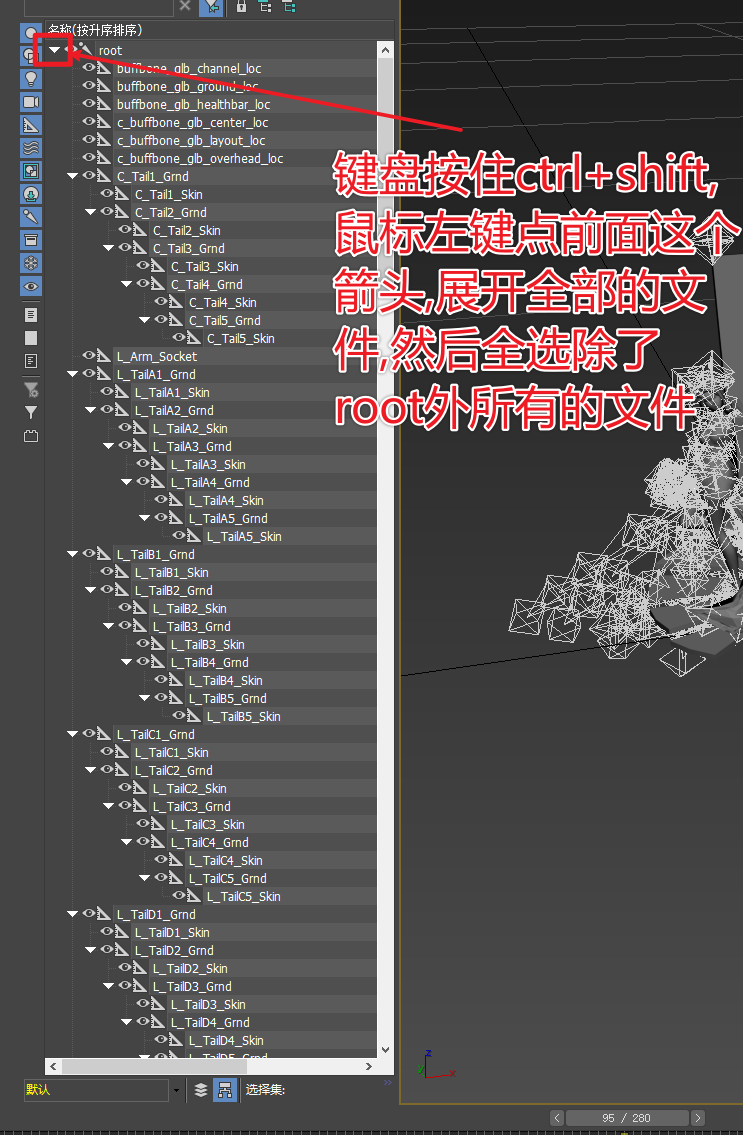
Task: Click Display All list icon
Action: [x=30, y=315]
